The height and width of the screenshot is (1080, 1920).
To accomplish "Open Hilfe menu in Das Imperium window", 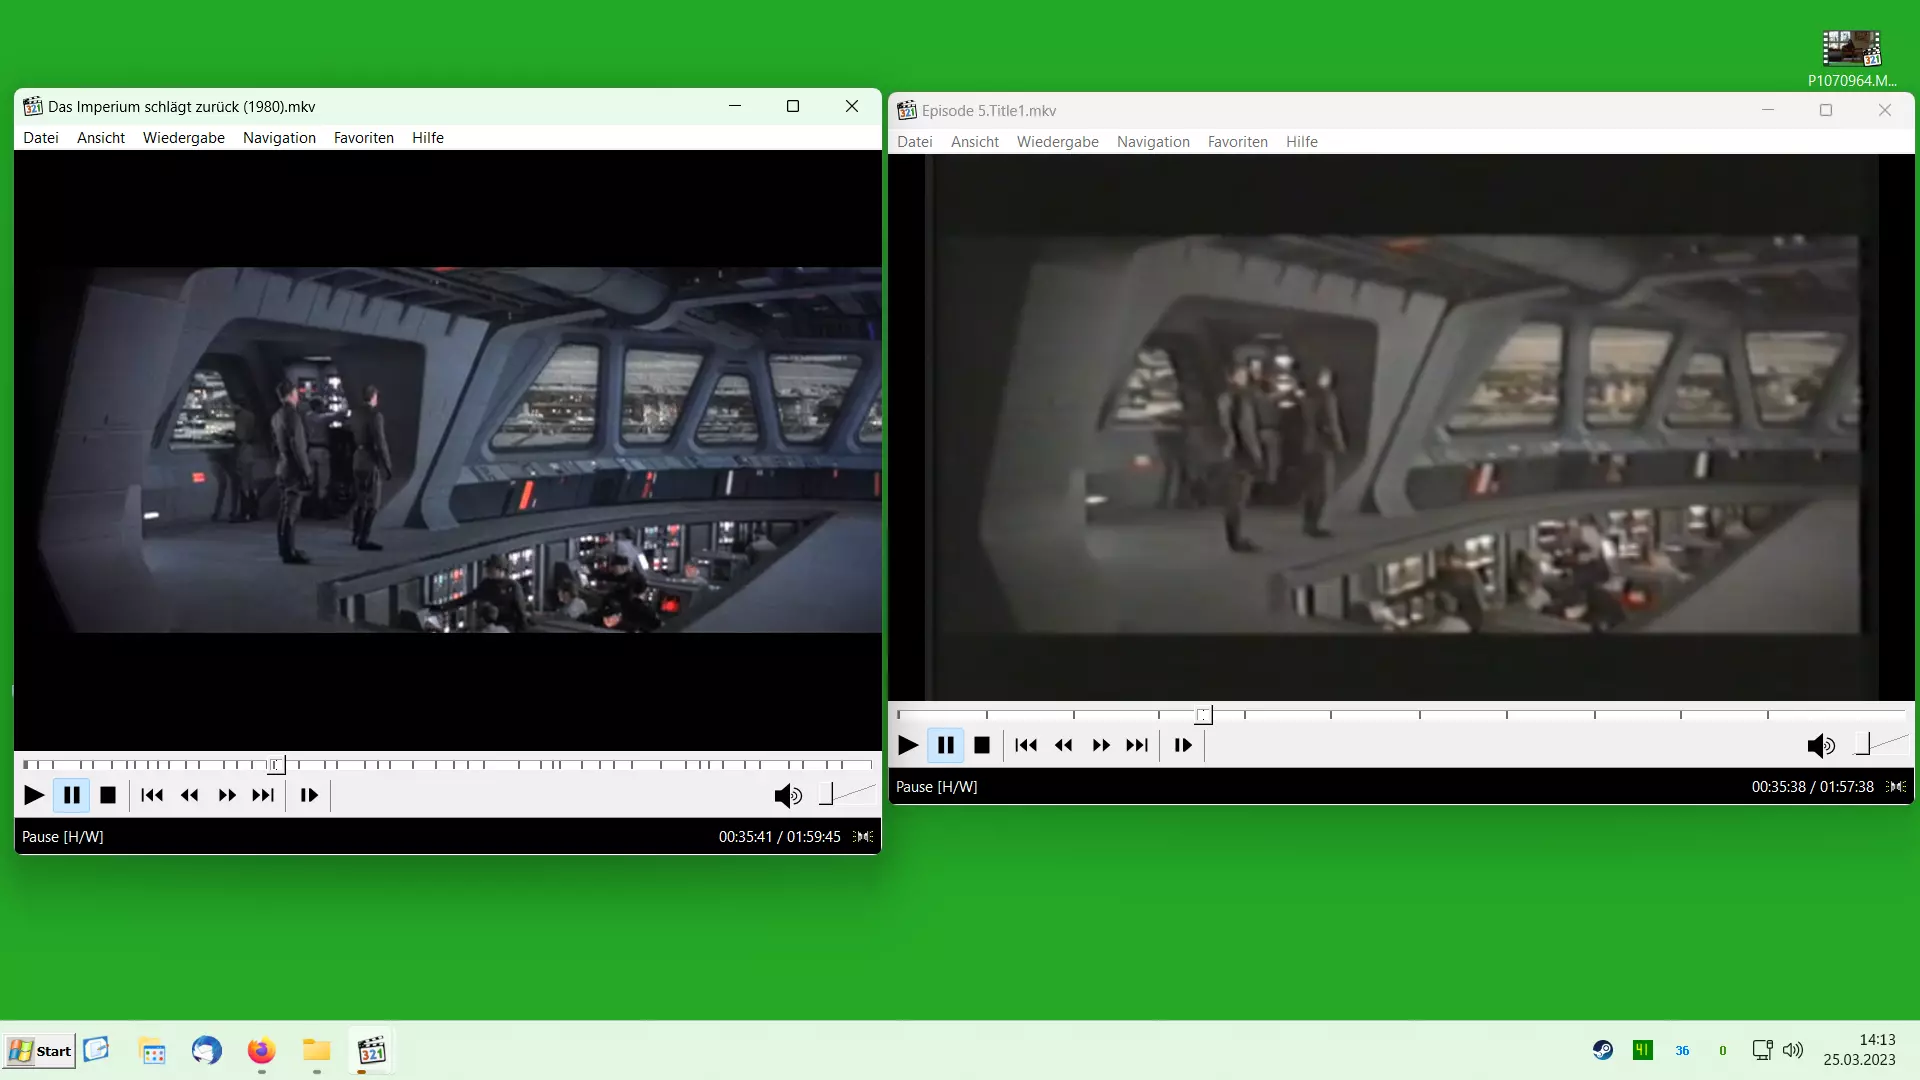I will point(428,138).
